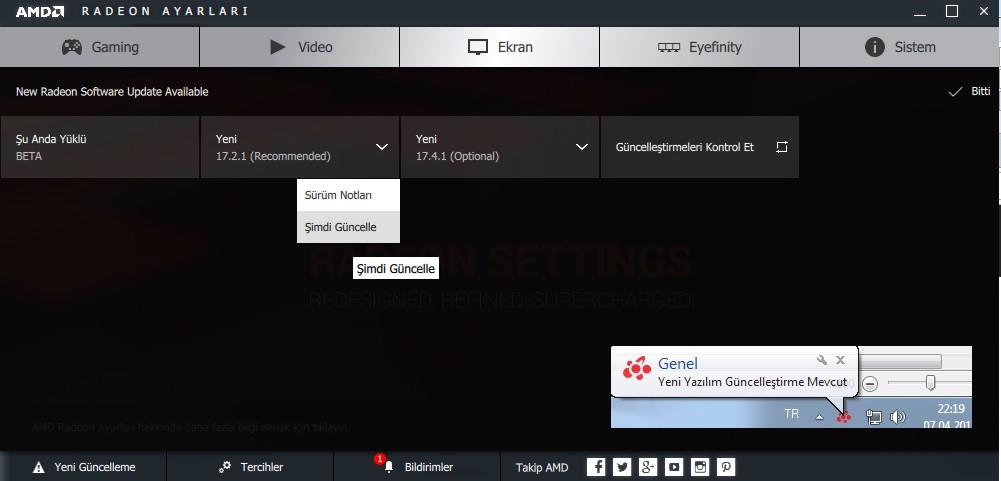Click the Takip AMD label
This screenshot has width=1001, height=481.
[542, 468]
